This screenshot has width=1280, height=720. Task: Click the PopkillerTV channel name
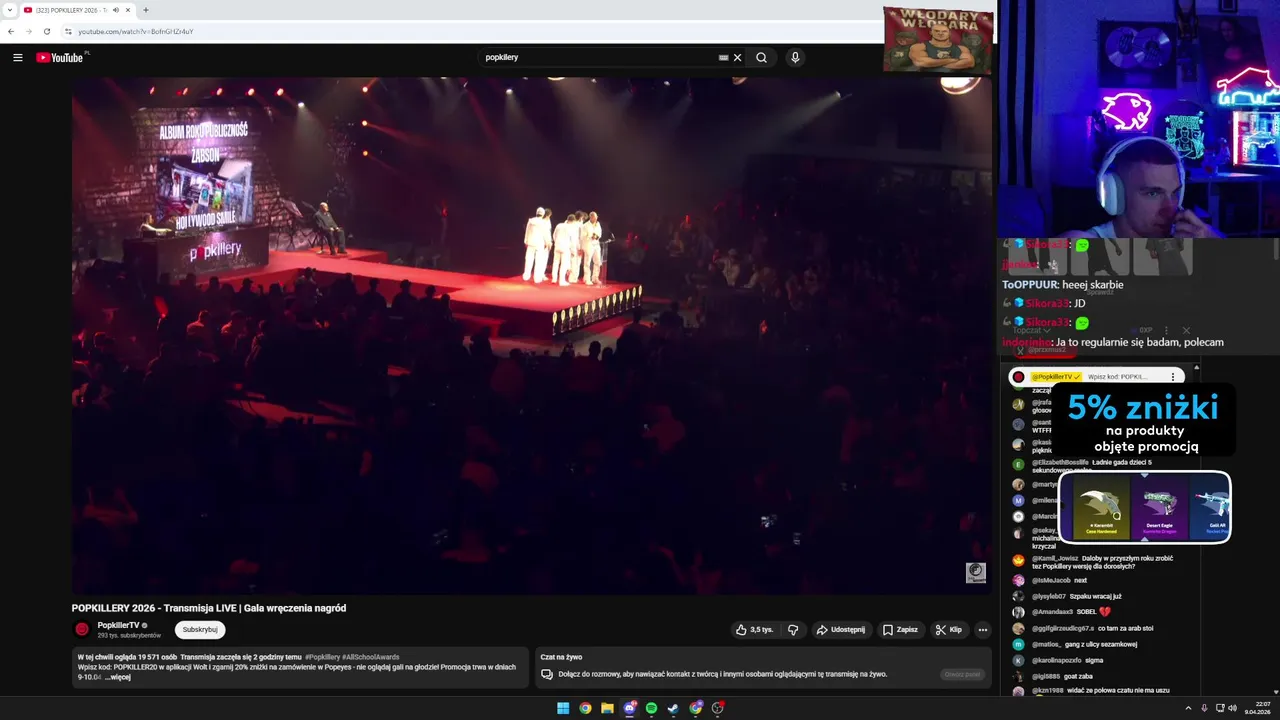[118, 625]
